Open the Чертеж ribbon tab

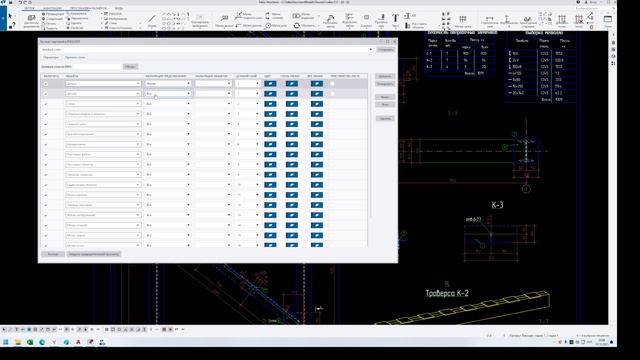click(x=29, y=8)
